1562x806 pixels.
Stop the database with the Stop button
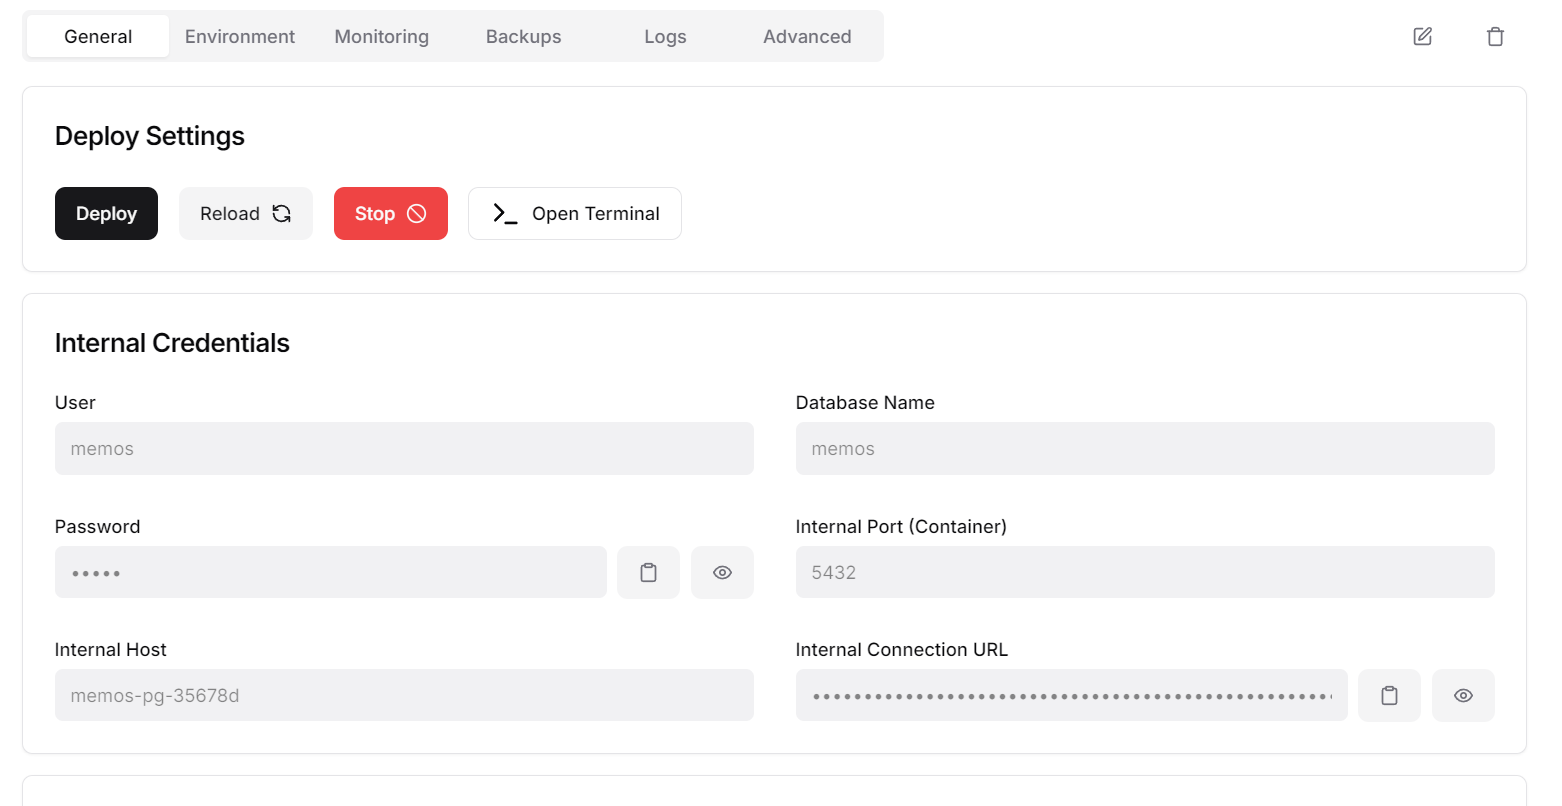pos(391,213)
